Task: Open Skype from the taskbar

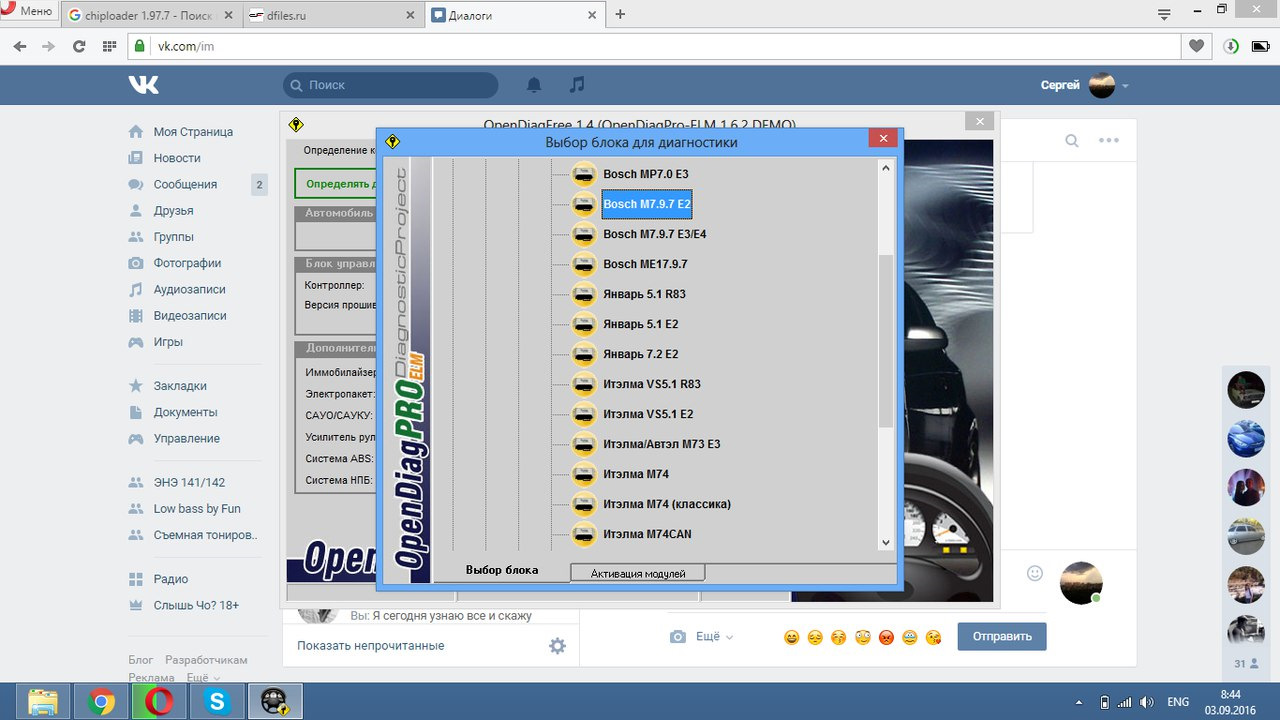Action: pyautogui.click(x=216, y=701)
